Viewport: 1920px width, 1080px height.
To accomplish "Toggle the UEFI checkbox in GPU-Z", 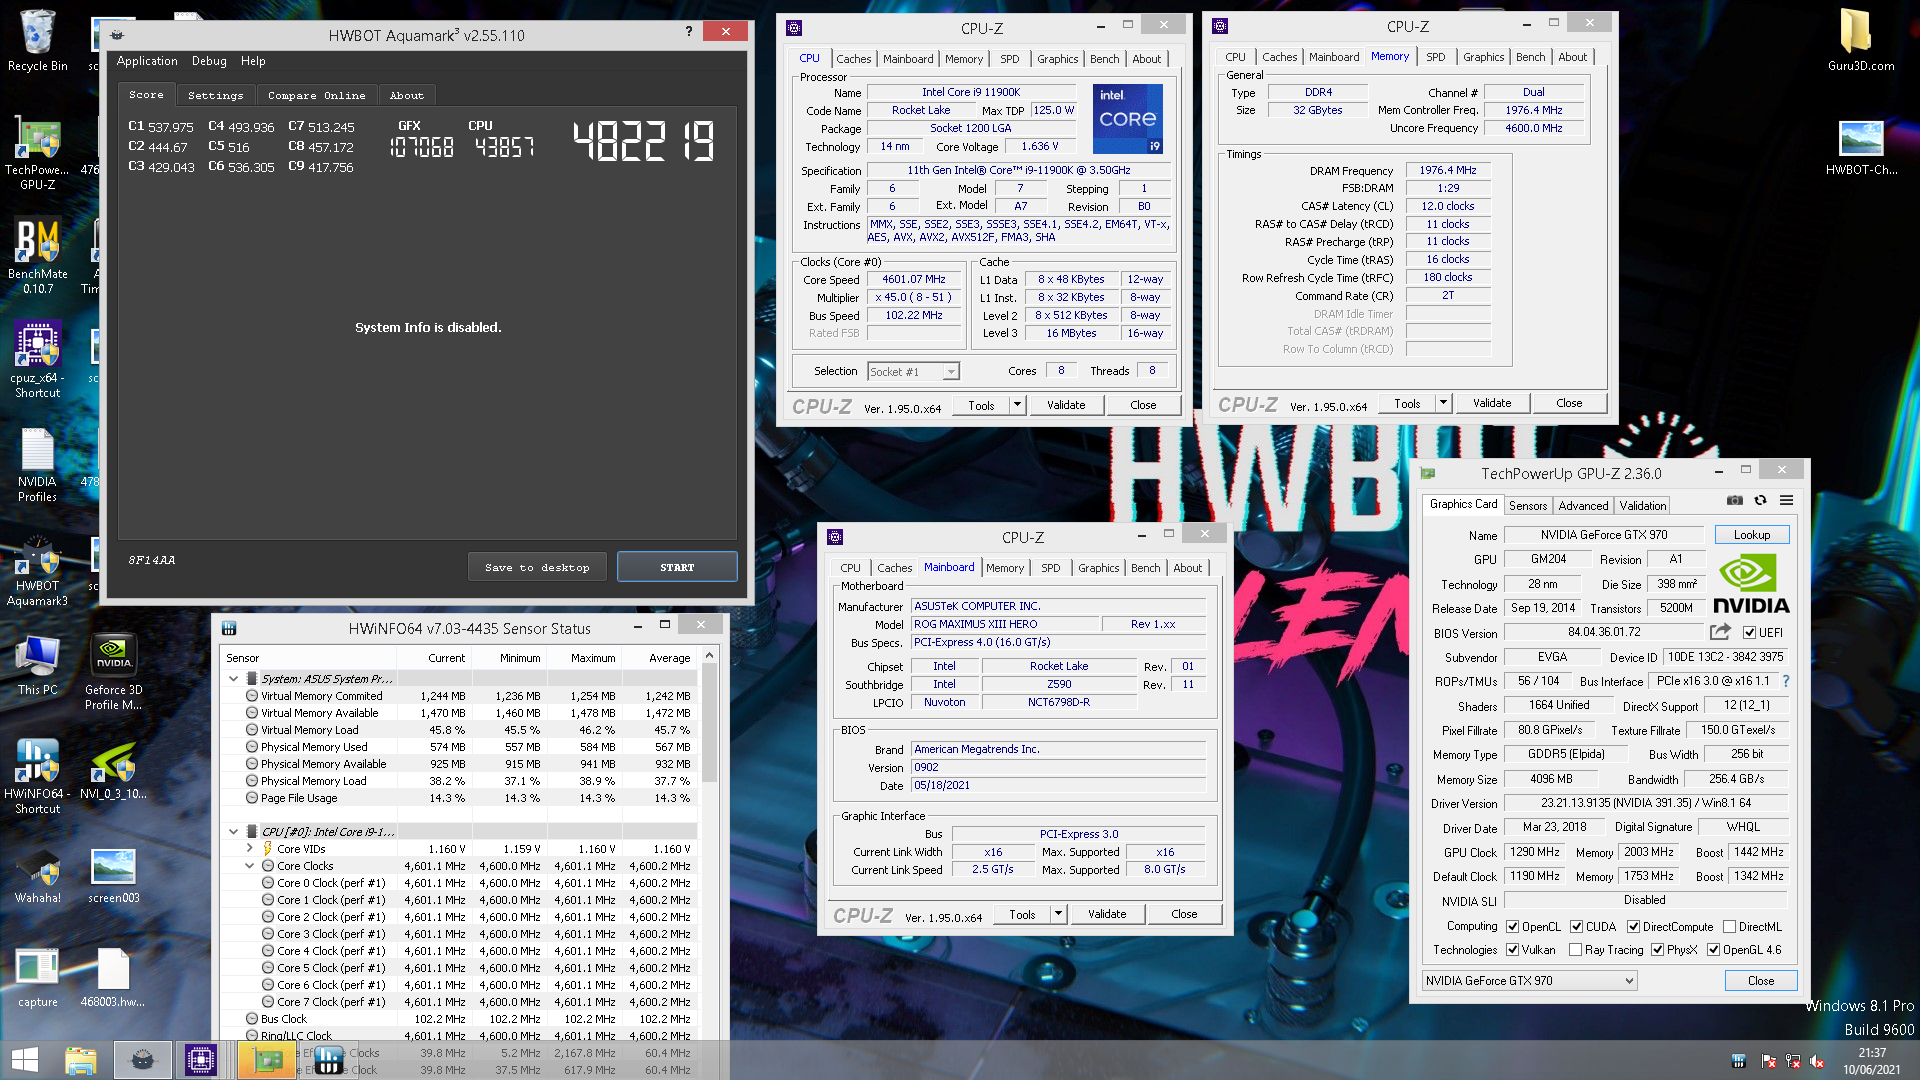I will click(1749, 633).
